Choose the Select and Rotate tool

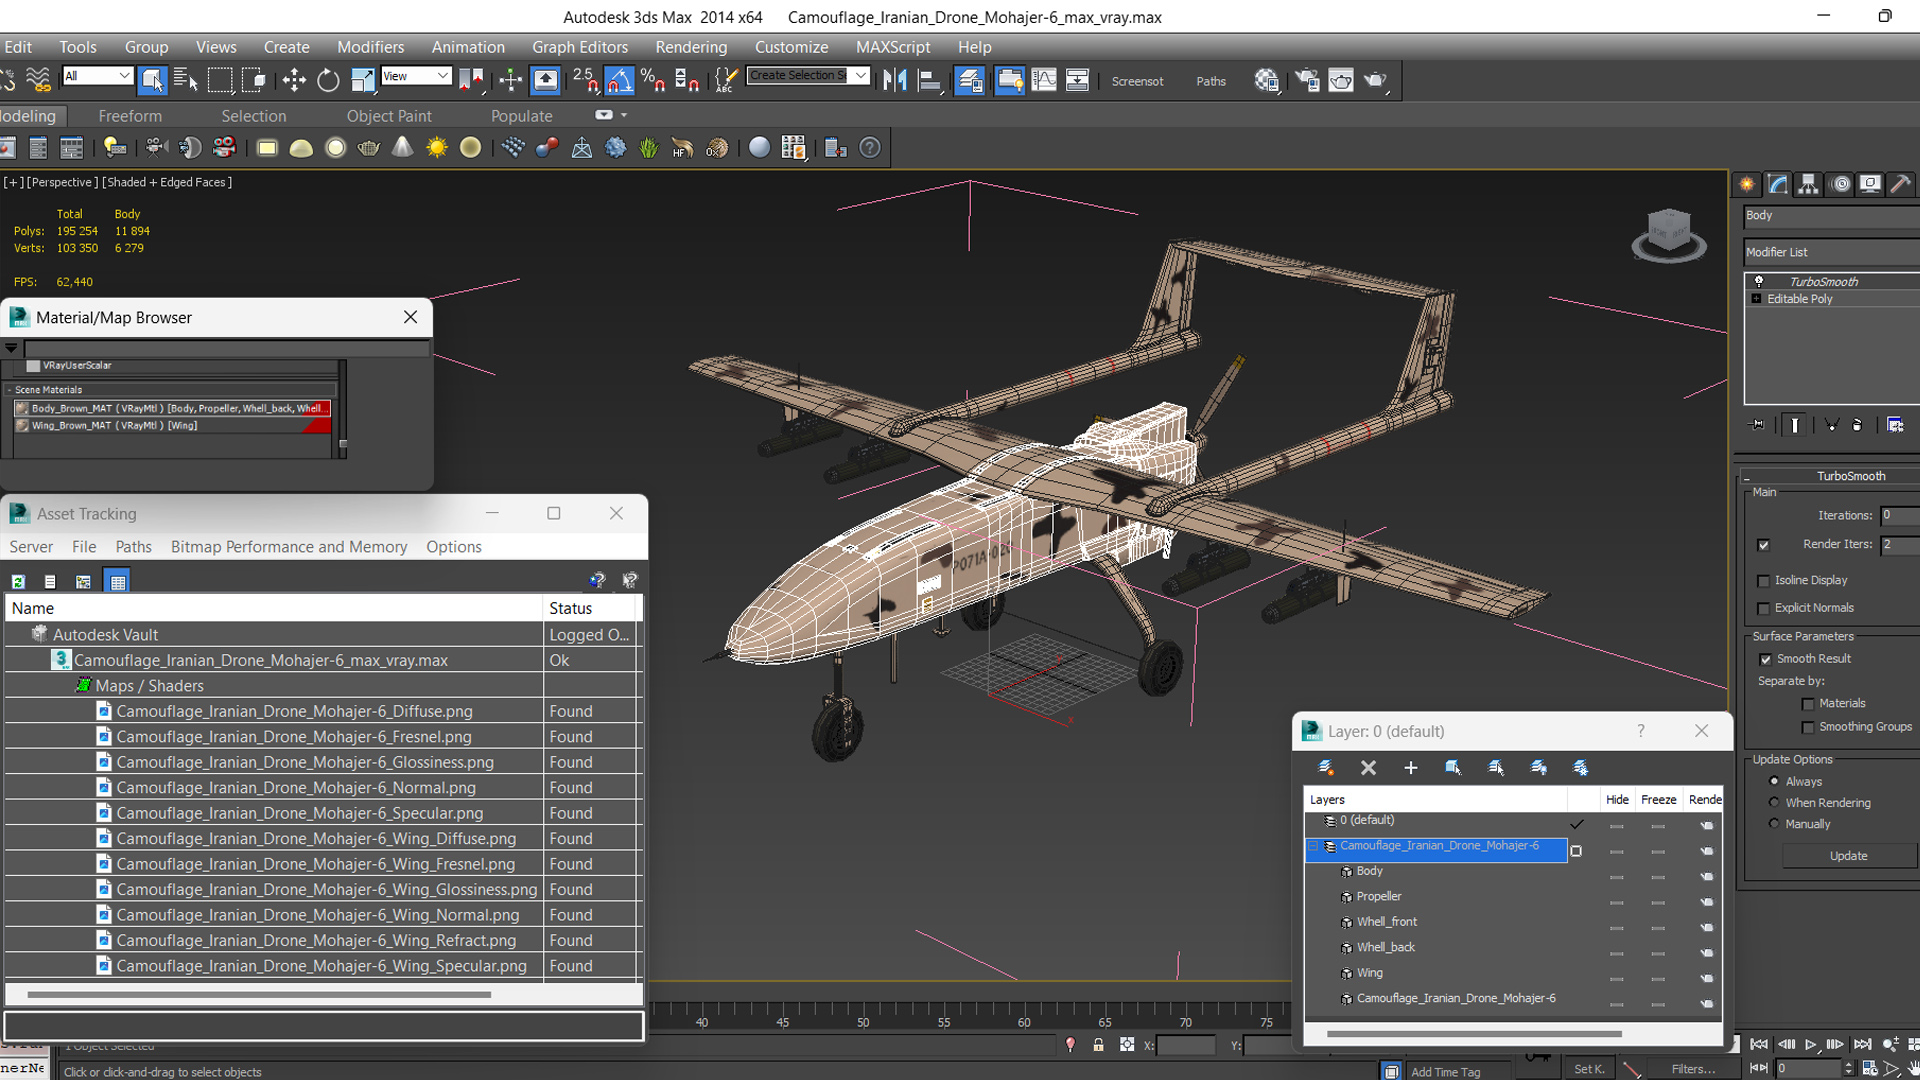pos(328,80)
